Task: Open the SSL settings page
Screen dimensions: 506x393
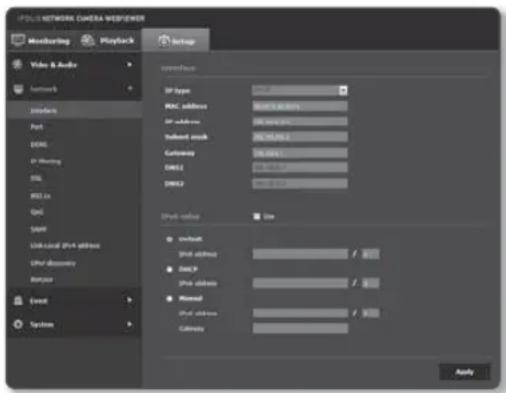Action: [36, 178]
